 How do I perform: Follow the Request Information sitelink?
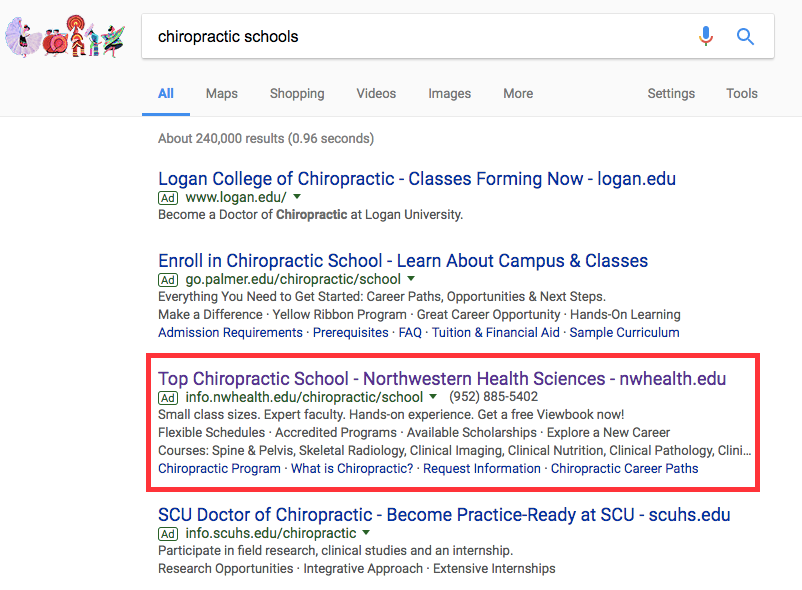point(482,469)
